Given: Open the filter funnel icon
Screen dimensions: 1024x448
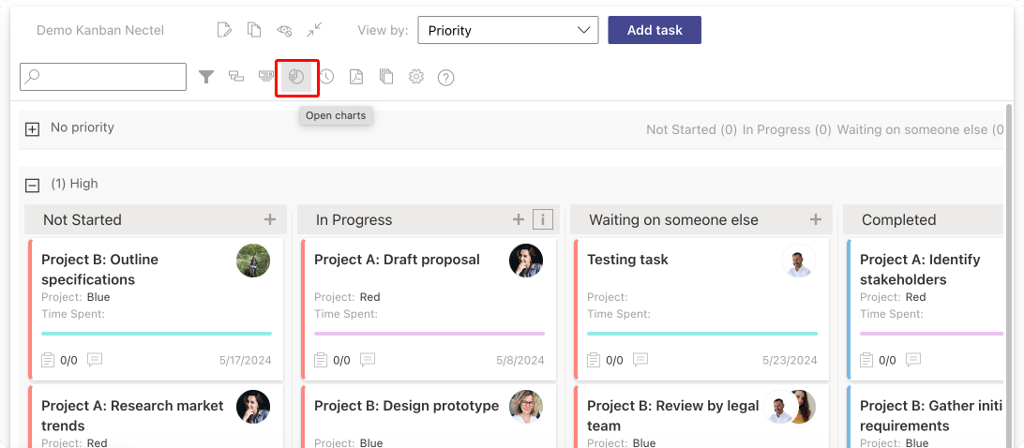Looking at the screenshot, I should click(206, 77).
